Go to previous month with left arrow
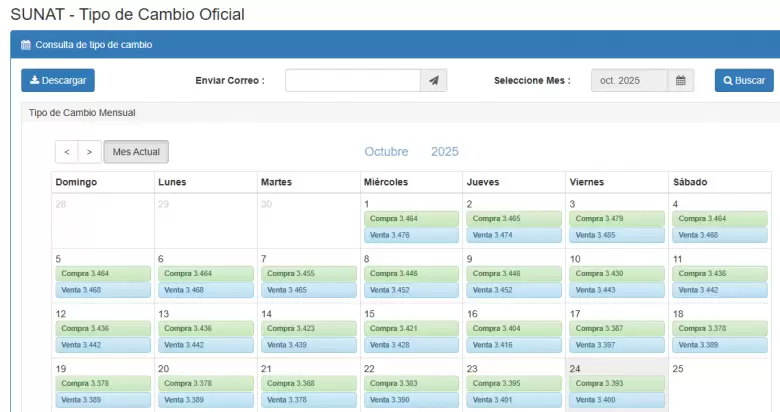The image size is (780, 412). 66,152
